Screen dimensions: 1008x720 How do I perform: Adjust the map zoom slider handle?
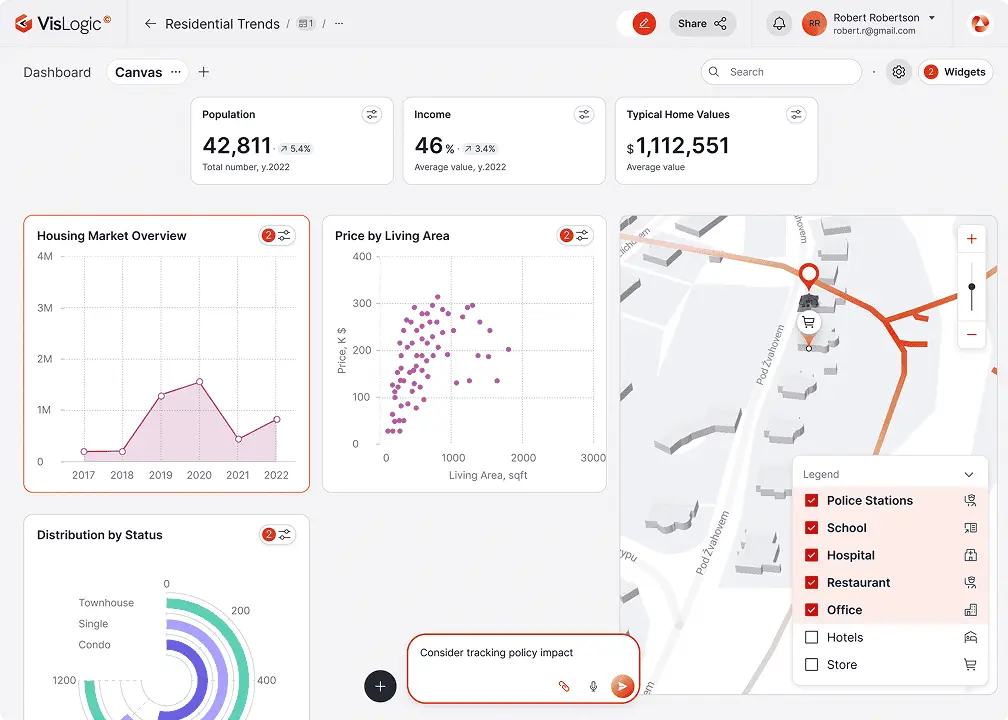click(971, 287)
